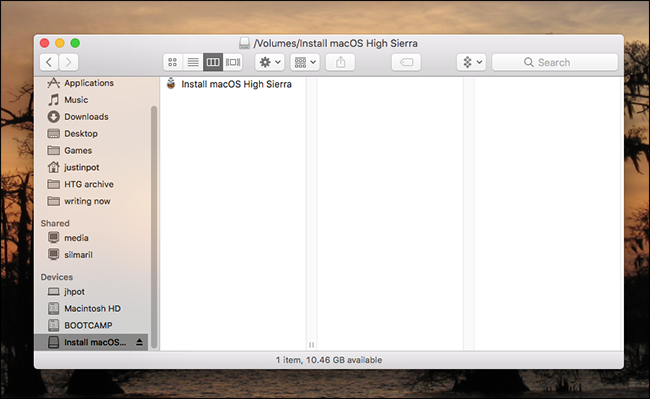Switch to cover flow view
The width and height of the screenshot is (650, 399).
click(x=233, y=62)
